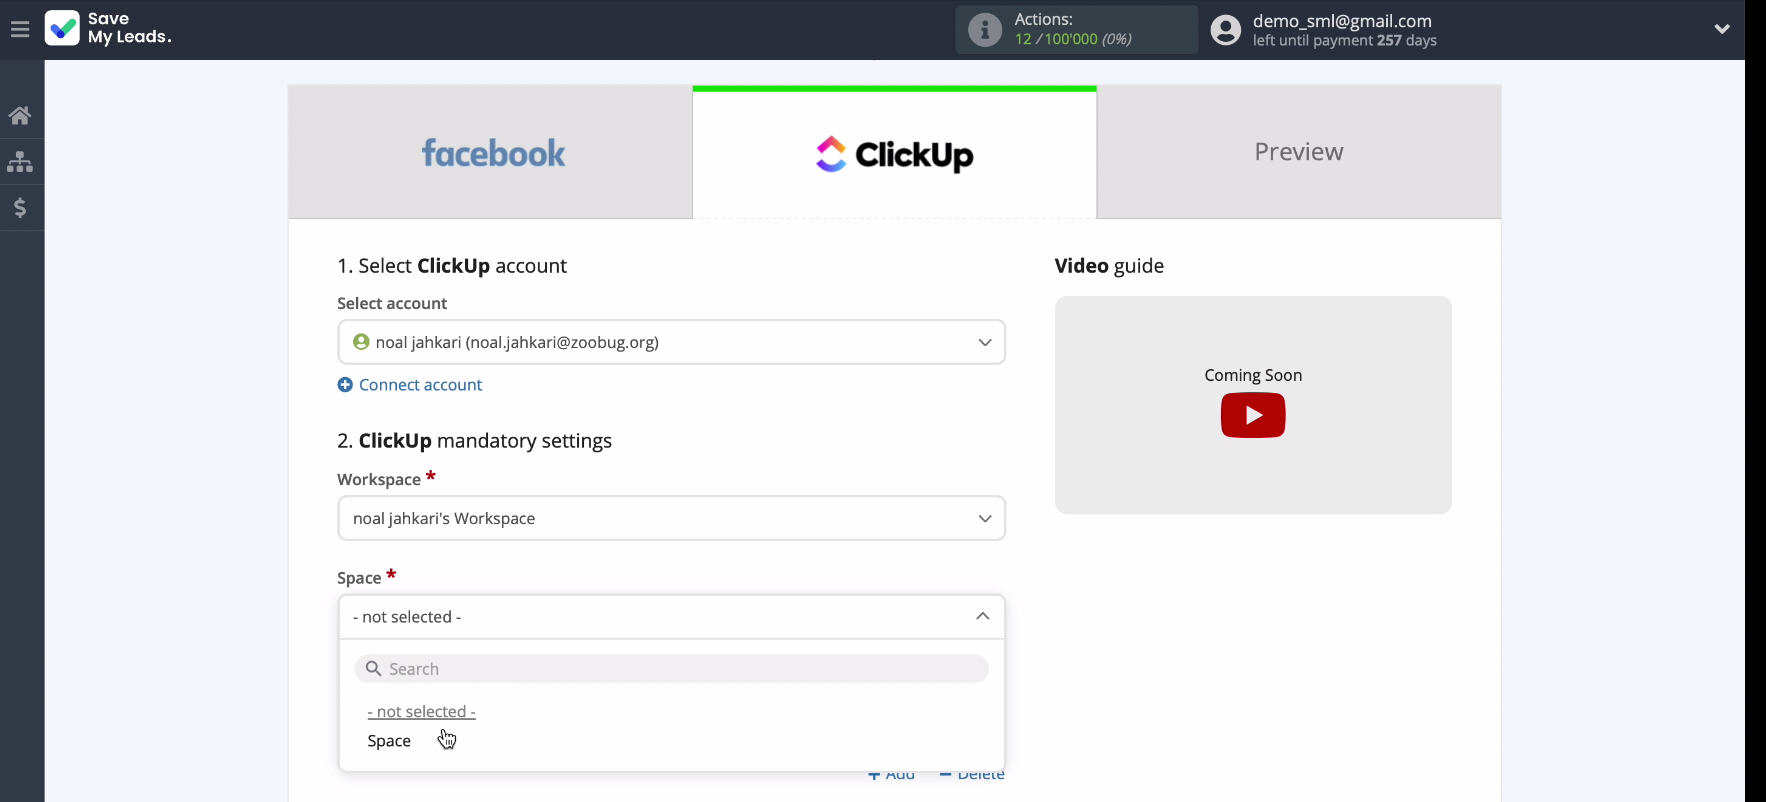Click the Connect account link
Image resolution: width=1766 pixels, height=802 pixels.
420,385
